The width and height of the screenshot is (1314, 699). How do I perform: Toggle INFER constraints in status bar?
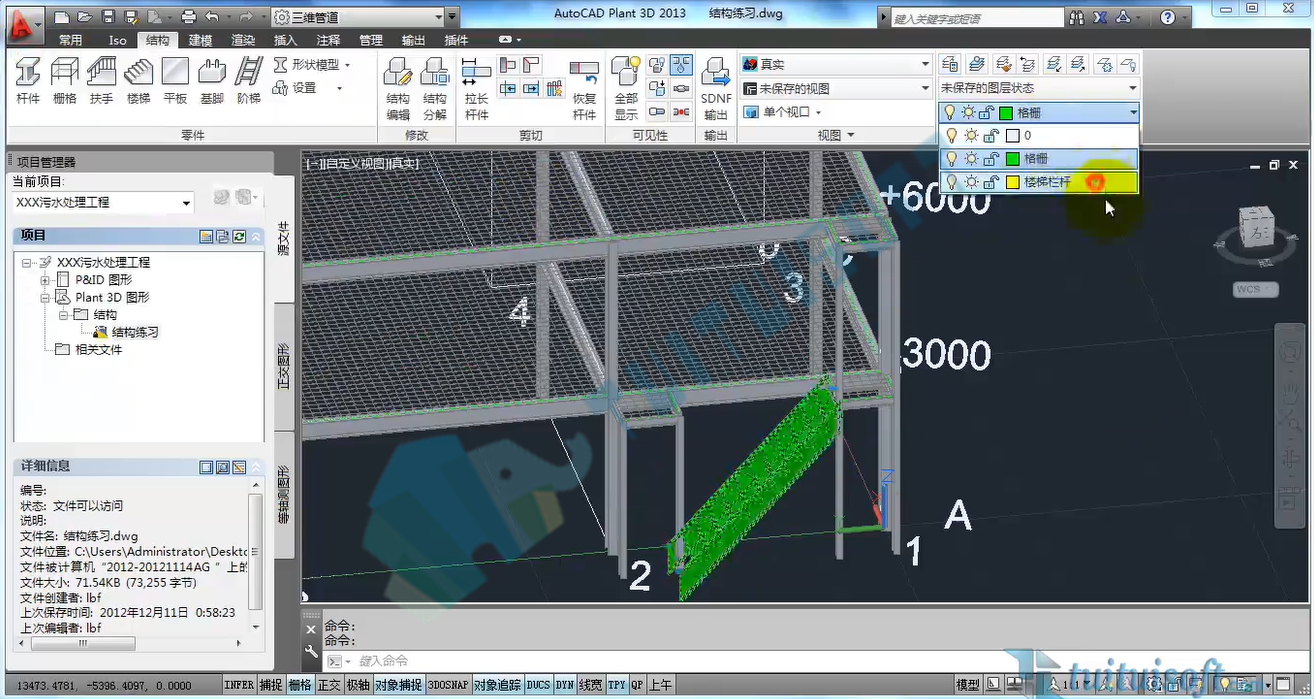pos(239,685)
